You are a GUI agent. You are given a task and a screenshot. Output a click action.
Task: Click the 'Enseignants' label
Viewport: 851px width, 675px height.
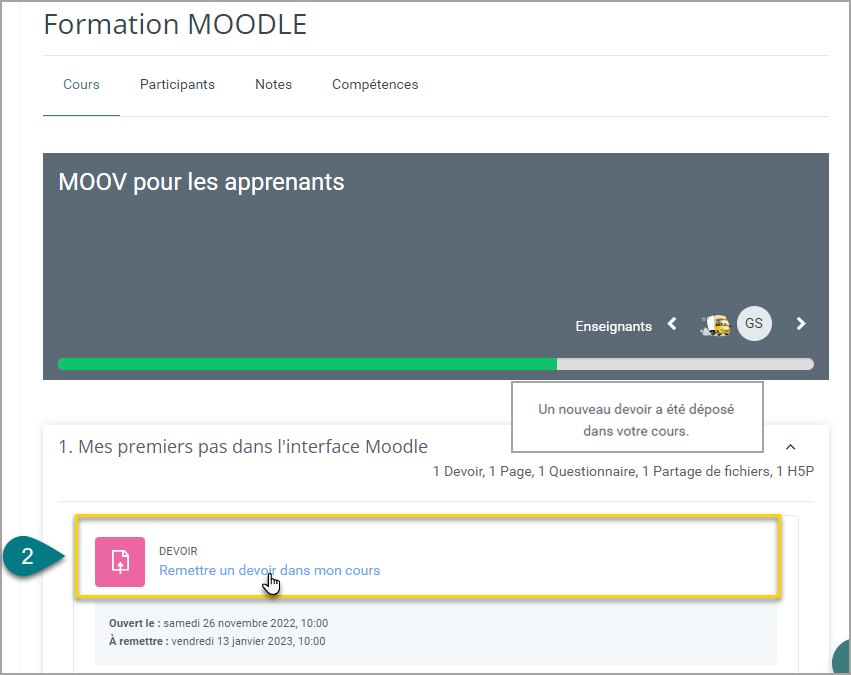[614, 326]
